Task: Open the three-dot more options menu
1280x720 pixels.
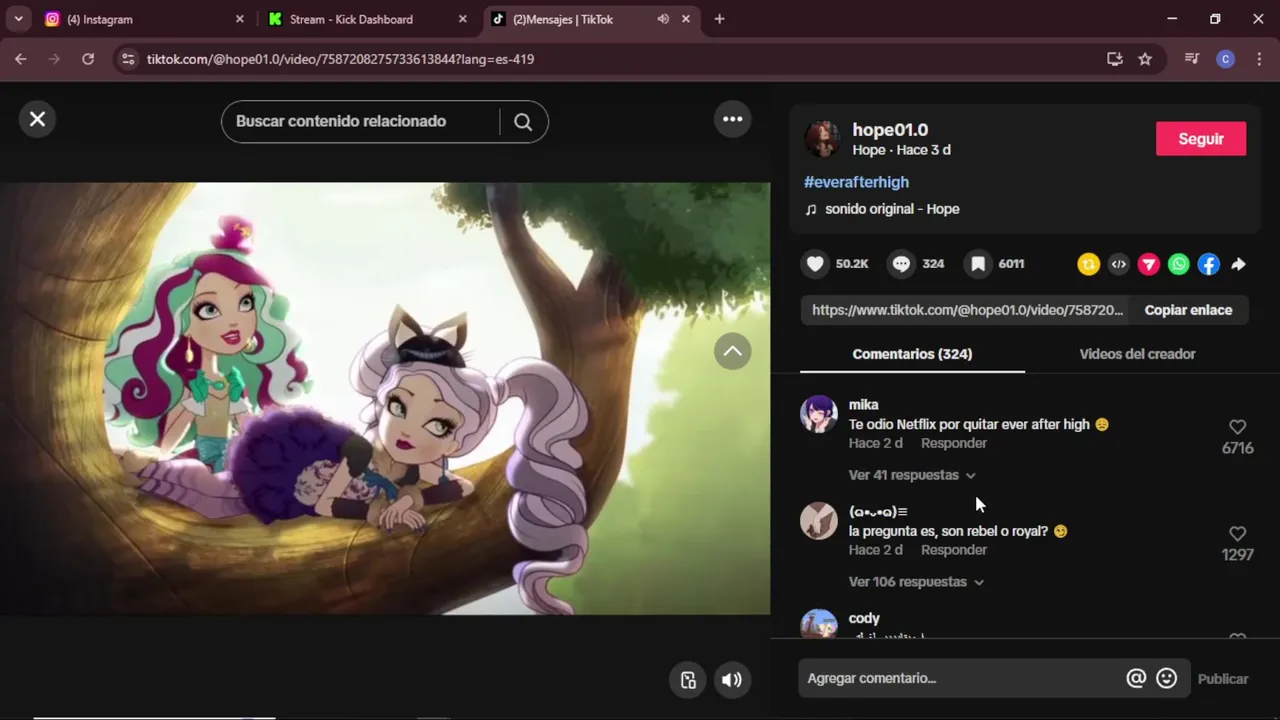Action: [x=733, y=119]
